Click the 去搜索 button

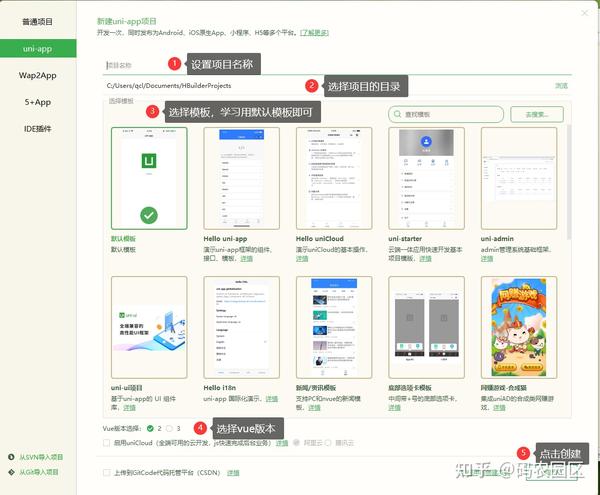point(537,114)
